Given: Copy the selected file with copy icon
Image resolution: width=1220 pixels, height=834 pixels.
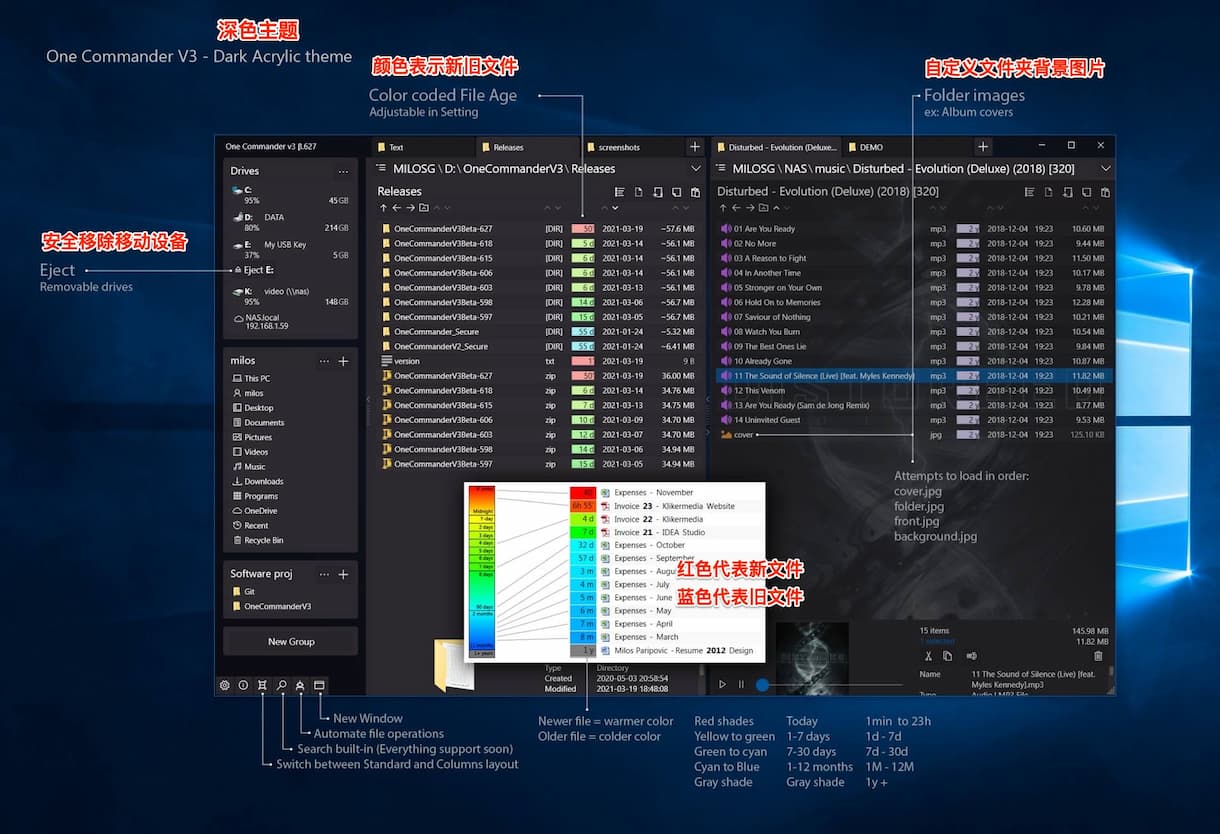Looking at the screenshot, I should pos(948,656).
